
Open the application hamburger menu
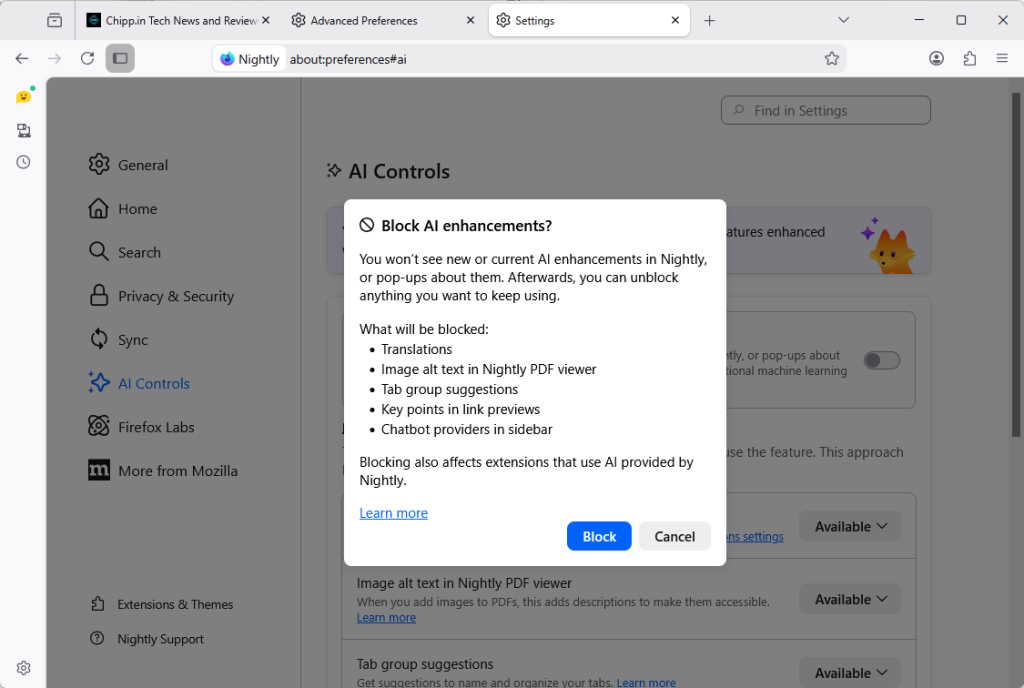pyautogui.click(x=1002, y=59)
